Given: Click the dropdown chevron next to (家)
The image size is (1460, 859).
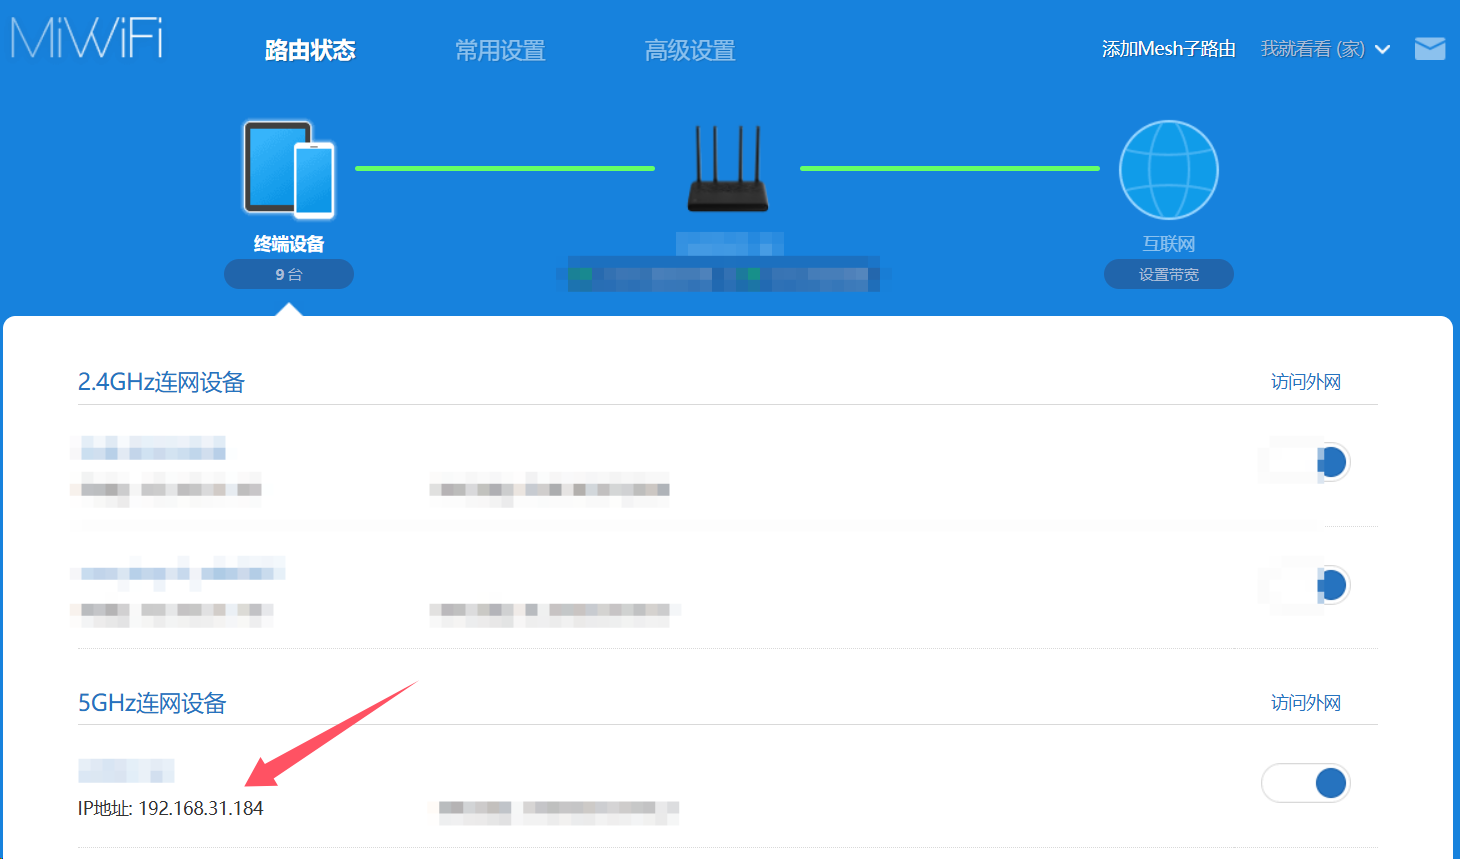Looking at the screenshot, I should click(x=1383, y=50).
